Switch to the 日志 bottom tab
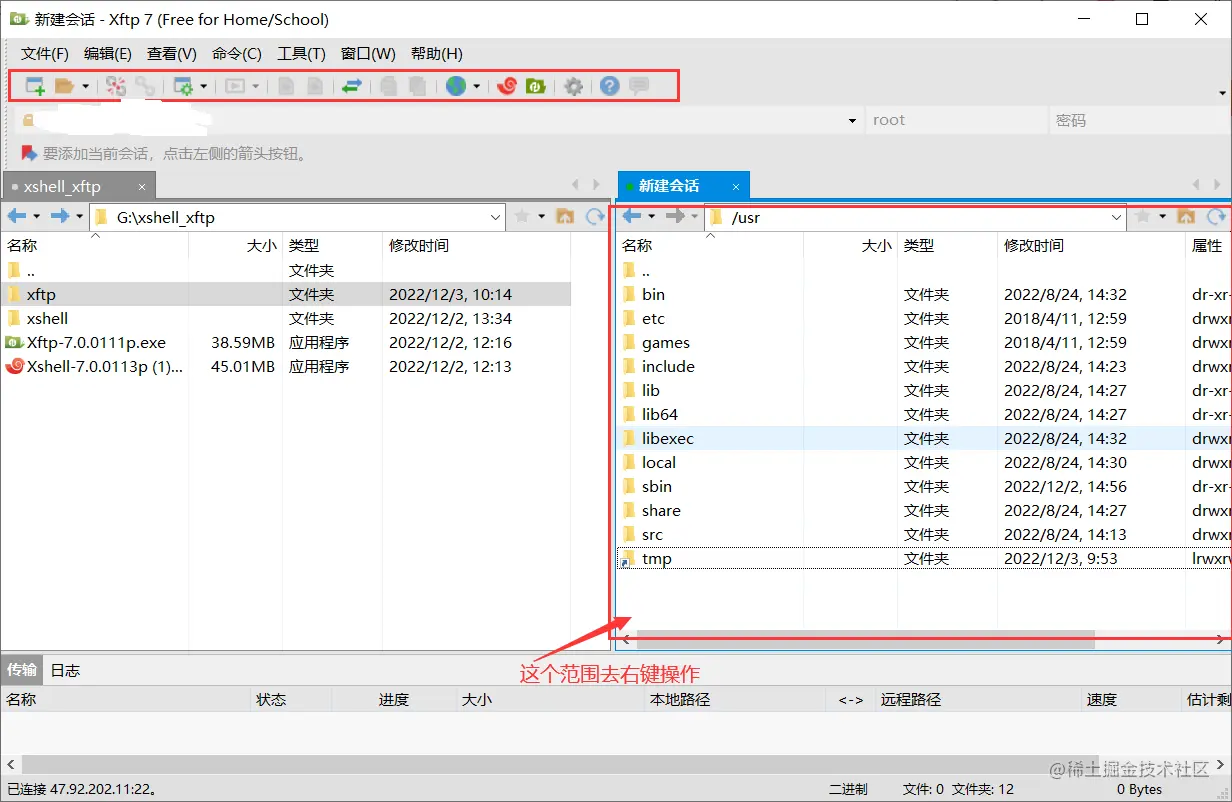Viewport: 1232px width, 802px height. pos(65,670)
